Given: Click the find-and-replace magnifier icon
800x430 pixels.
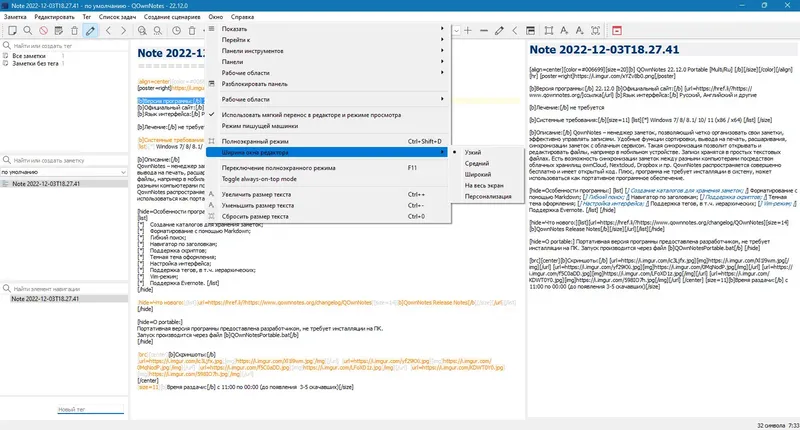Looking at the screenshot, I should [158, 31].
